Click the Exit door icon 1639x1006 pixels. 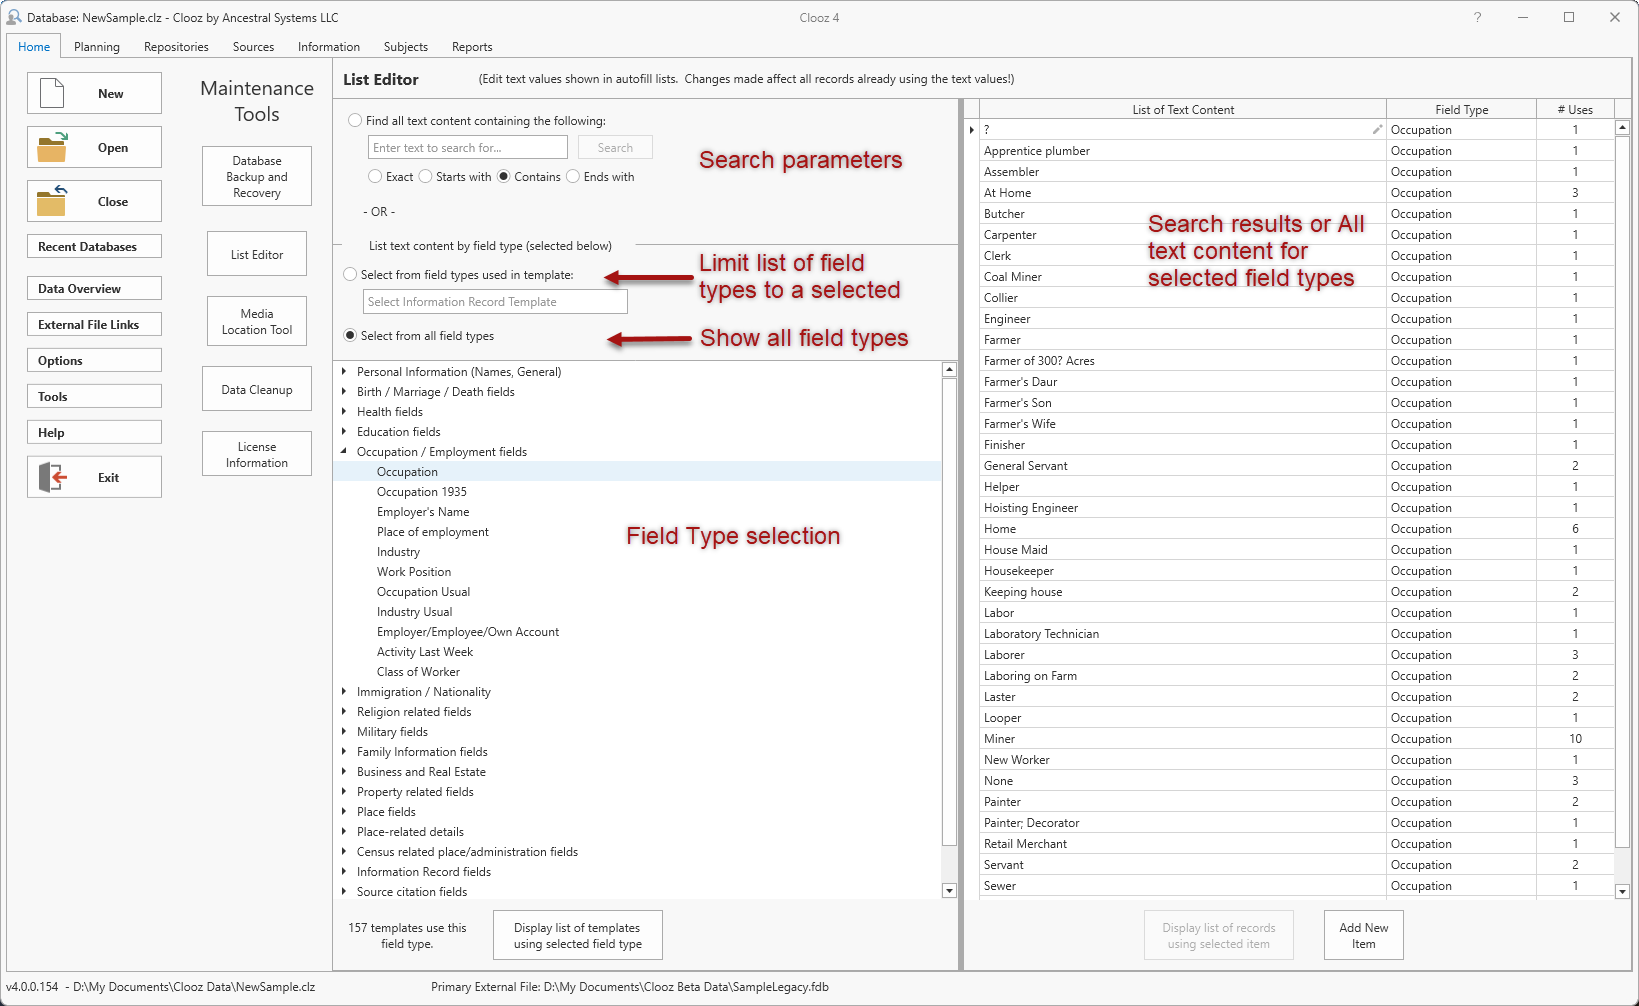coord(52,476)
